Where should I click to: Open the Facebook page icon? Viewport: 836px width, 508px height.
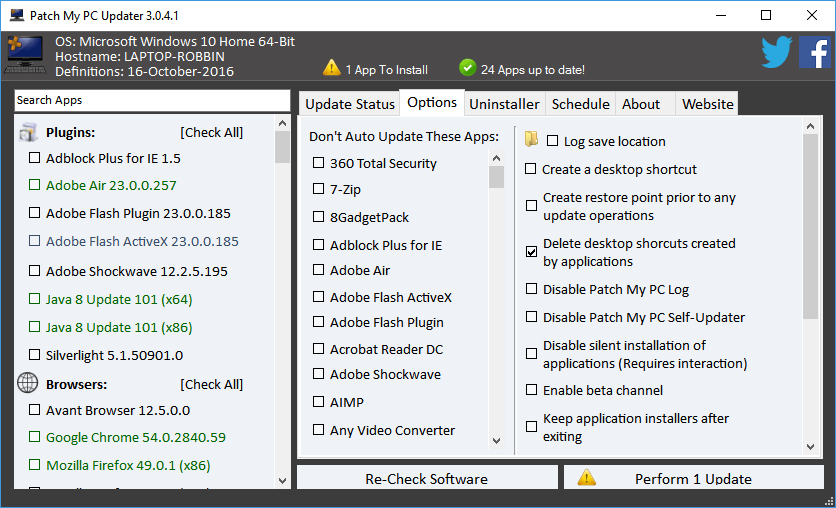coord(814,52)
